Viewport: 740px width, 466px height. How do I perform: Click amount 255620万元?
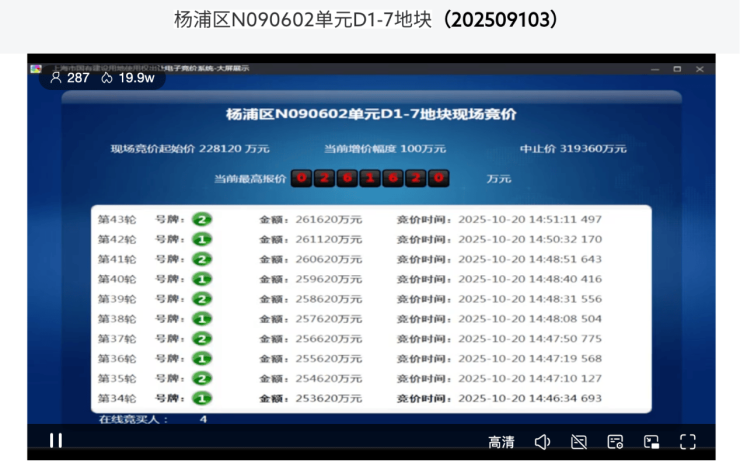point(329,358)
